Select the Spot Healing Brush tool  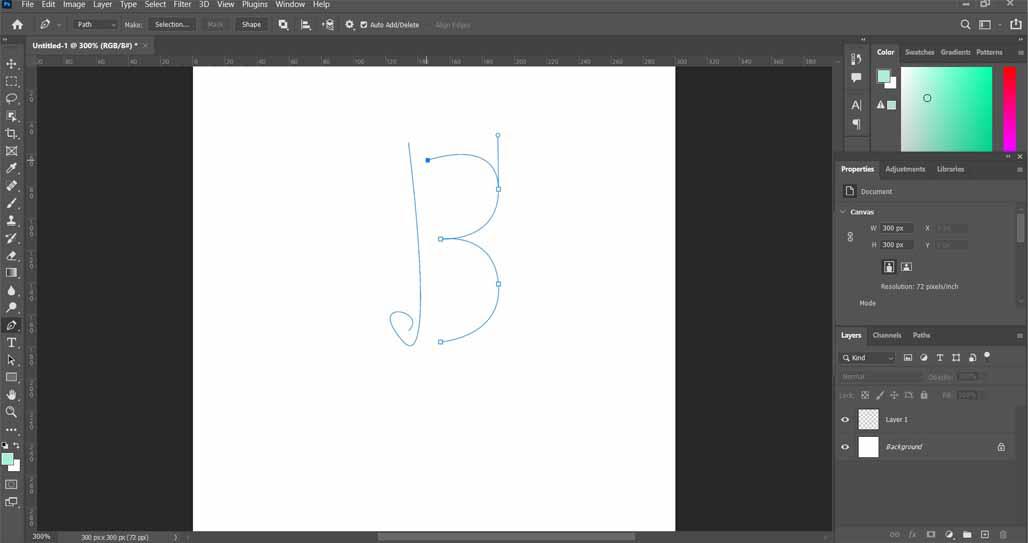click(11, 186)
